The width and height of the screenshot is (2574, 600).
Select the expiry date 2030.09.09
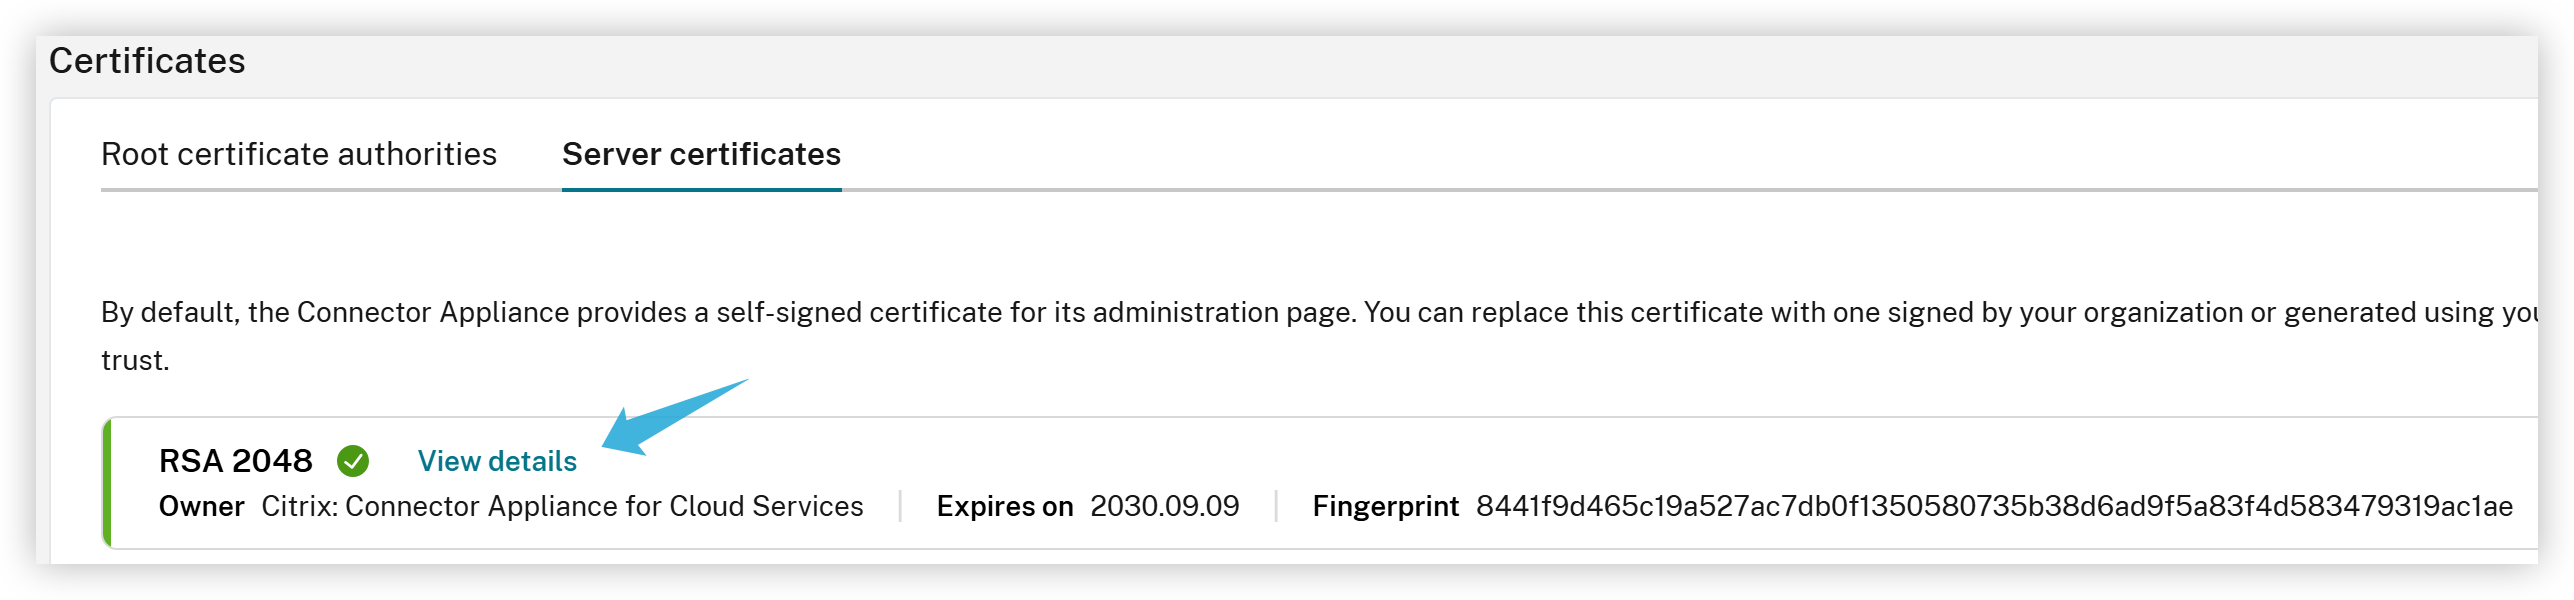[1163, 506]
